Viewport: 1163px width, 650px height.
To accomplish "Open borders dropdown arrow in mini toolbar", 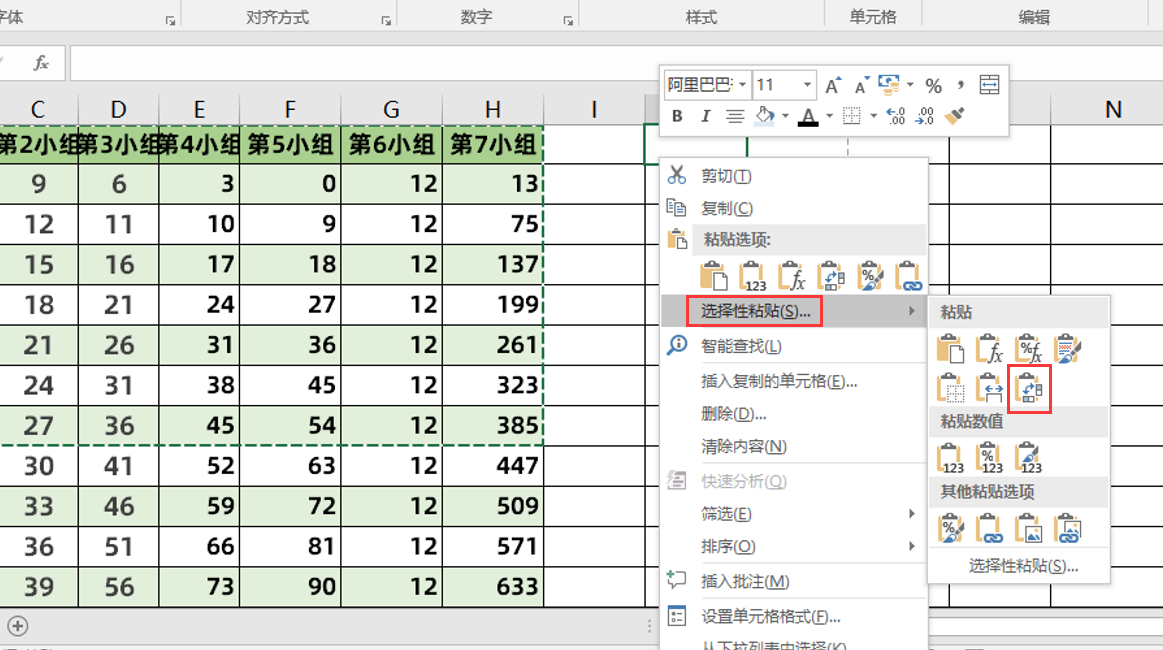I will (873, 116).
